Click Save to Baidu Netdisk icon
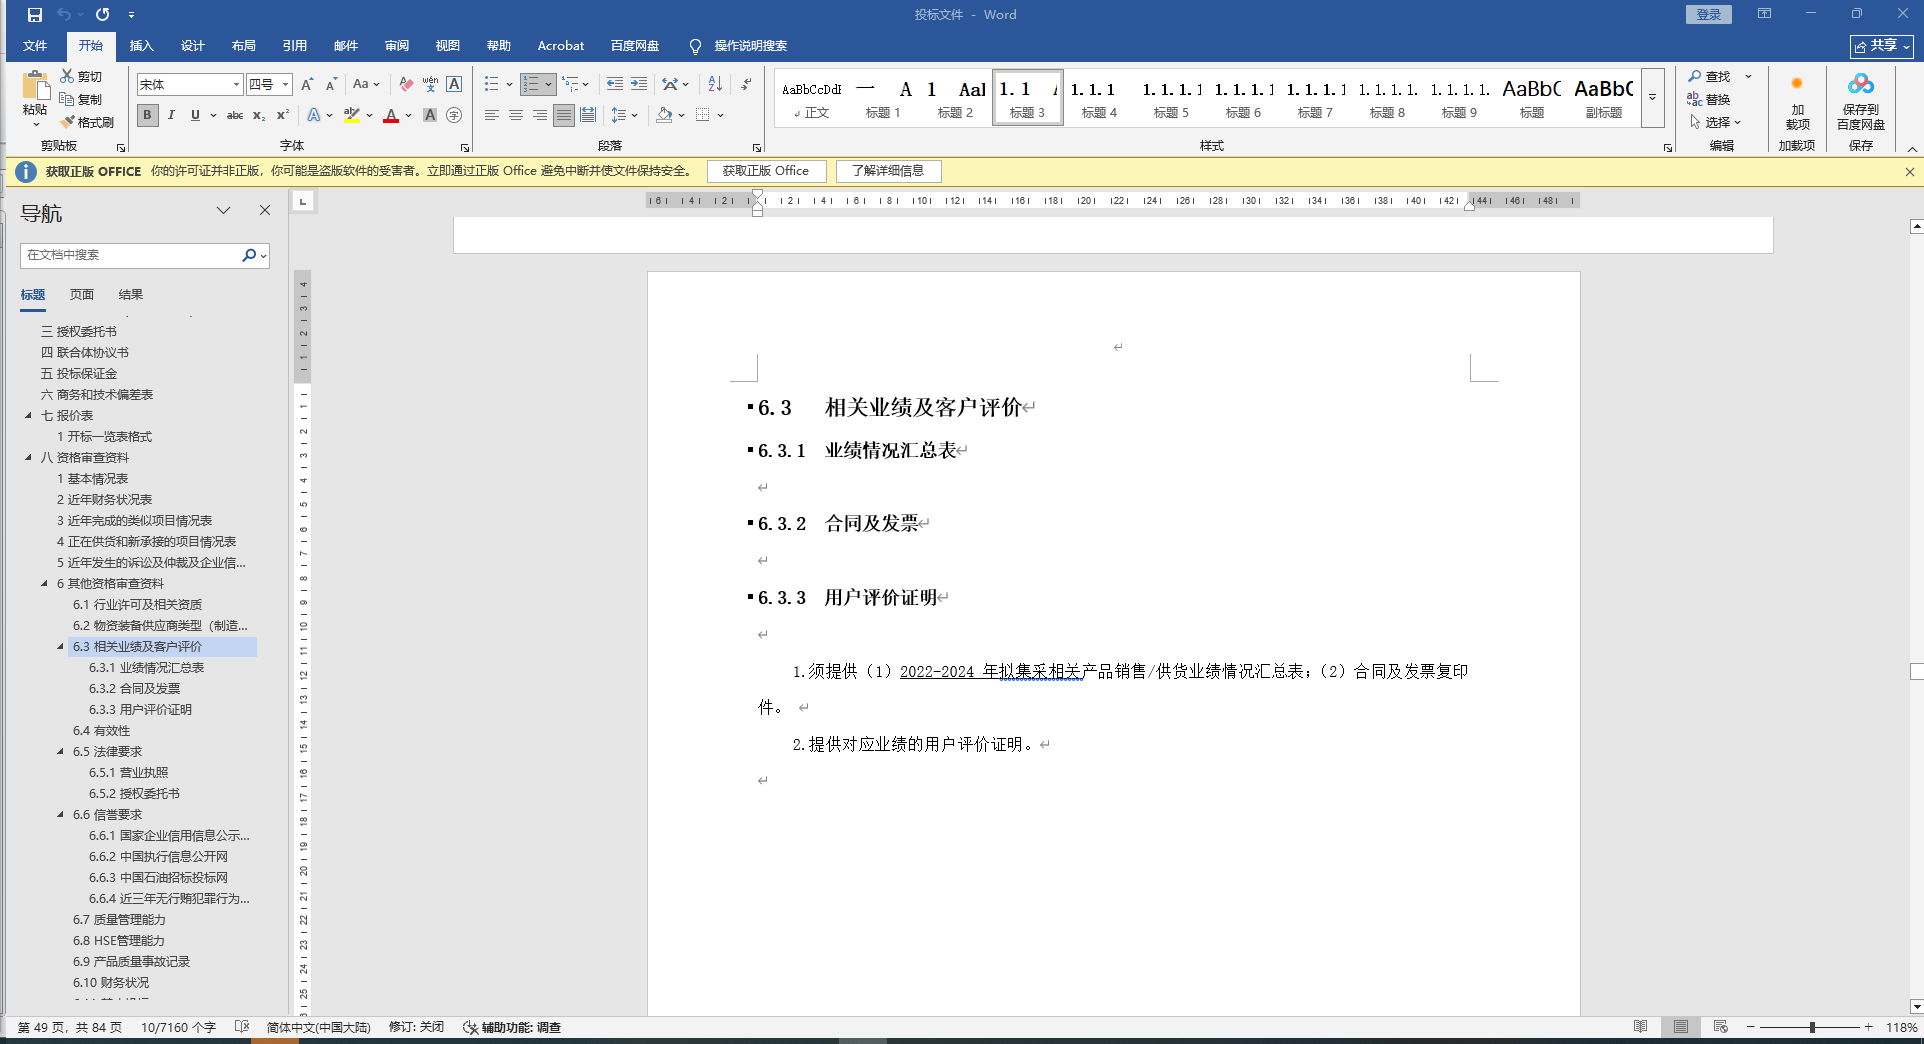 click(1860, 101)
